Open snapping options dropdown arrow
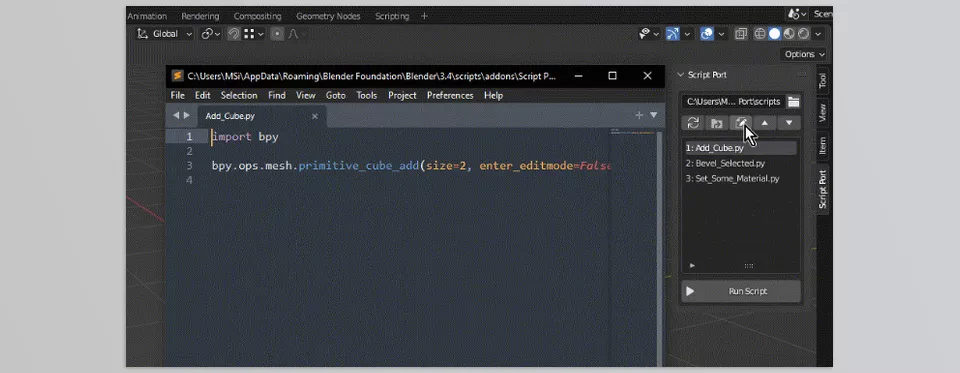Image resolution: width=960 pixels, height=373 pixels. coord(261,34)
